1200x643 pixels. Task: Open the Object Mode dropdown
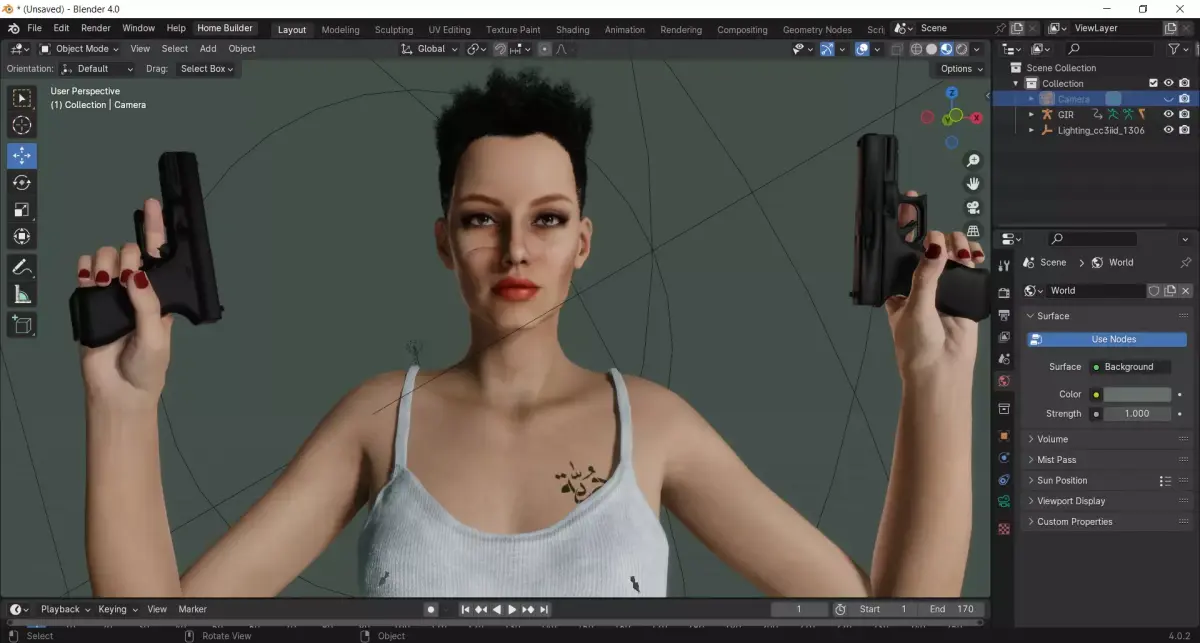(79, 48)
